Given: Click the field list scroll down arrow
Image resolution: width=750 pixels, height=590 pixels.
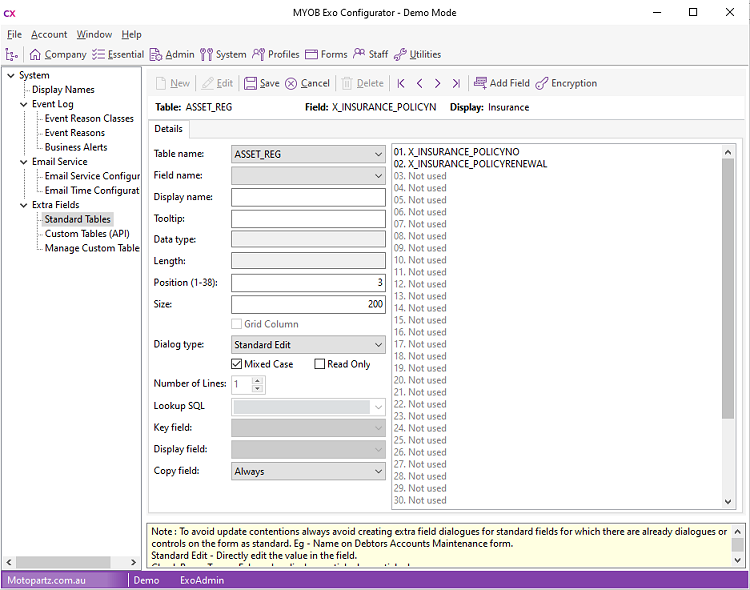Looking at the screenshot, I should (728, 501).
